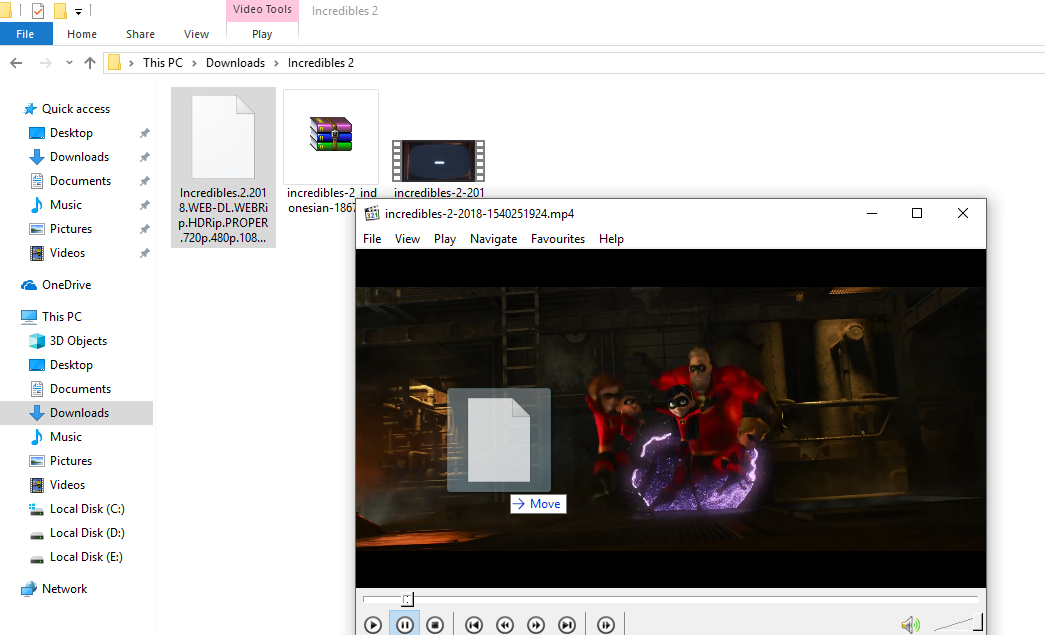This screenshot has width=1045, height=635.
Task: Select the incredibles-2 WinRAR archive
Action: pyautogui.click(x=331, y=137)
